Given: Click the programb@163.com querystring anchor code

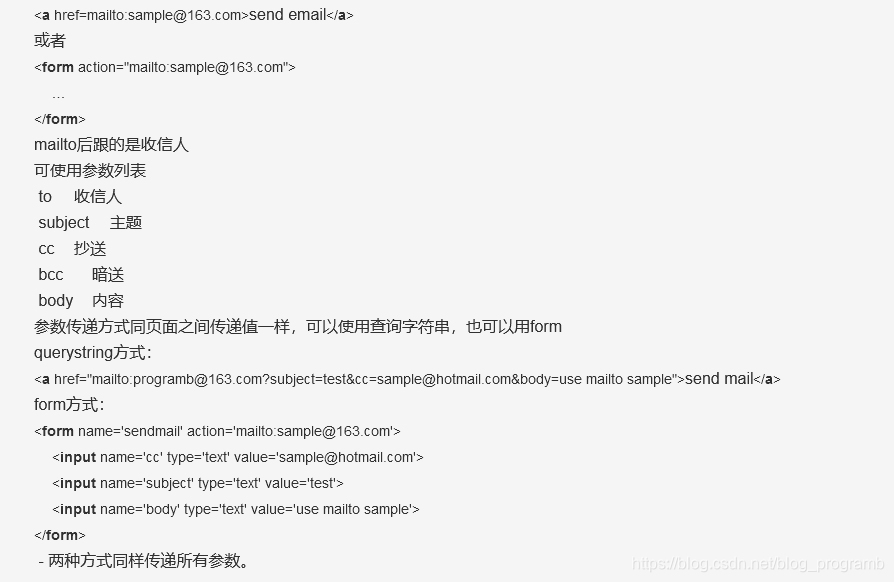Looking at the screenshot, I should 407,379.
